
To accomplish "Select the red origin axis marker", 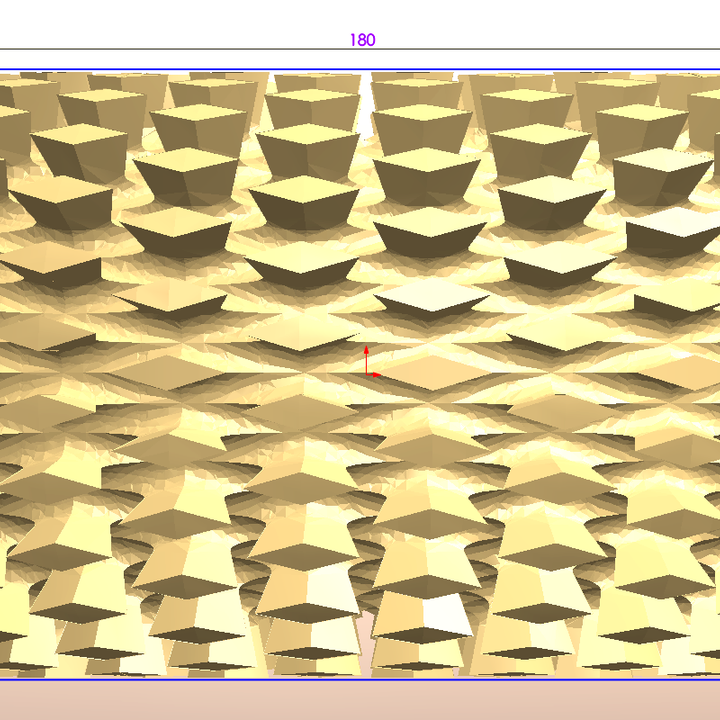I will (x=369, y=368).
